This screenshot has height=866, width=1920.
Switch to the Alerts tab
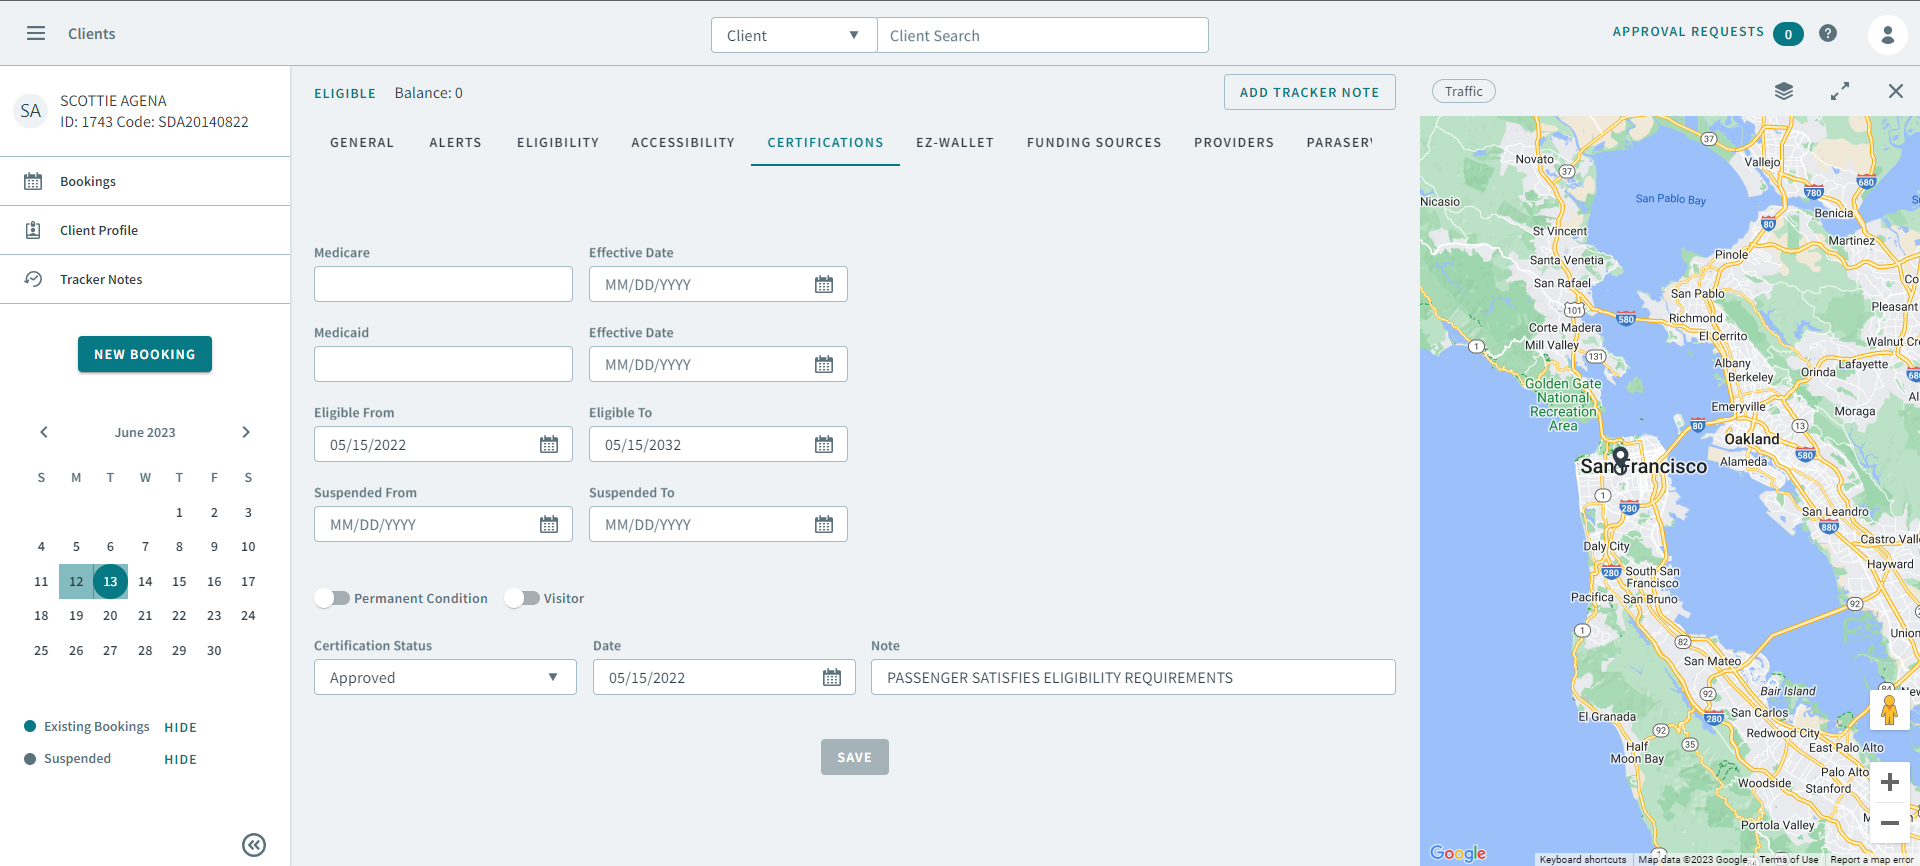click(x=455, y=143)
